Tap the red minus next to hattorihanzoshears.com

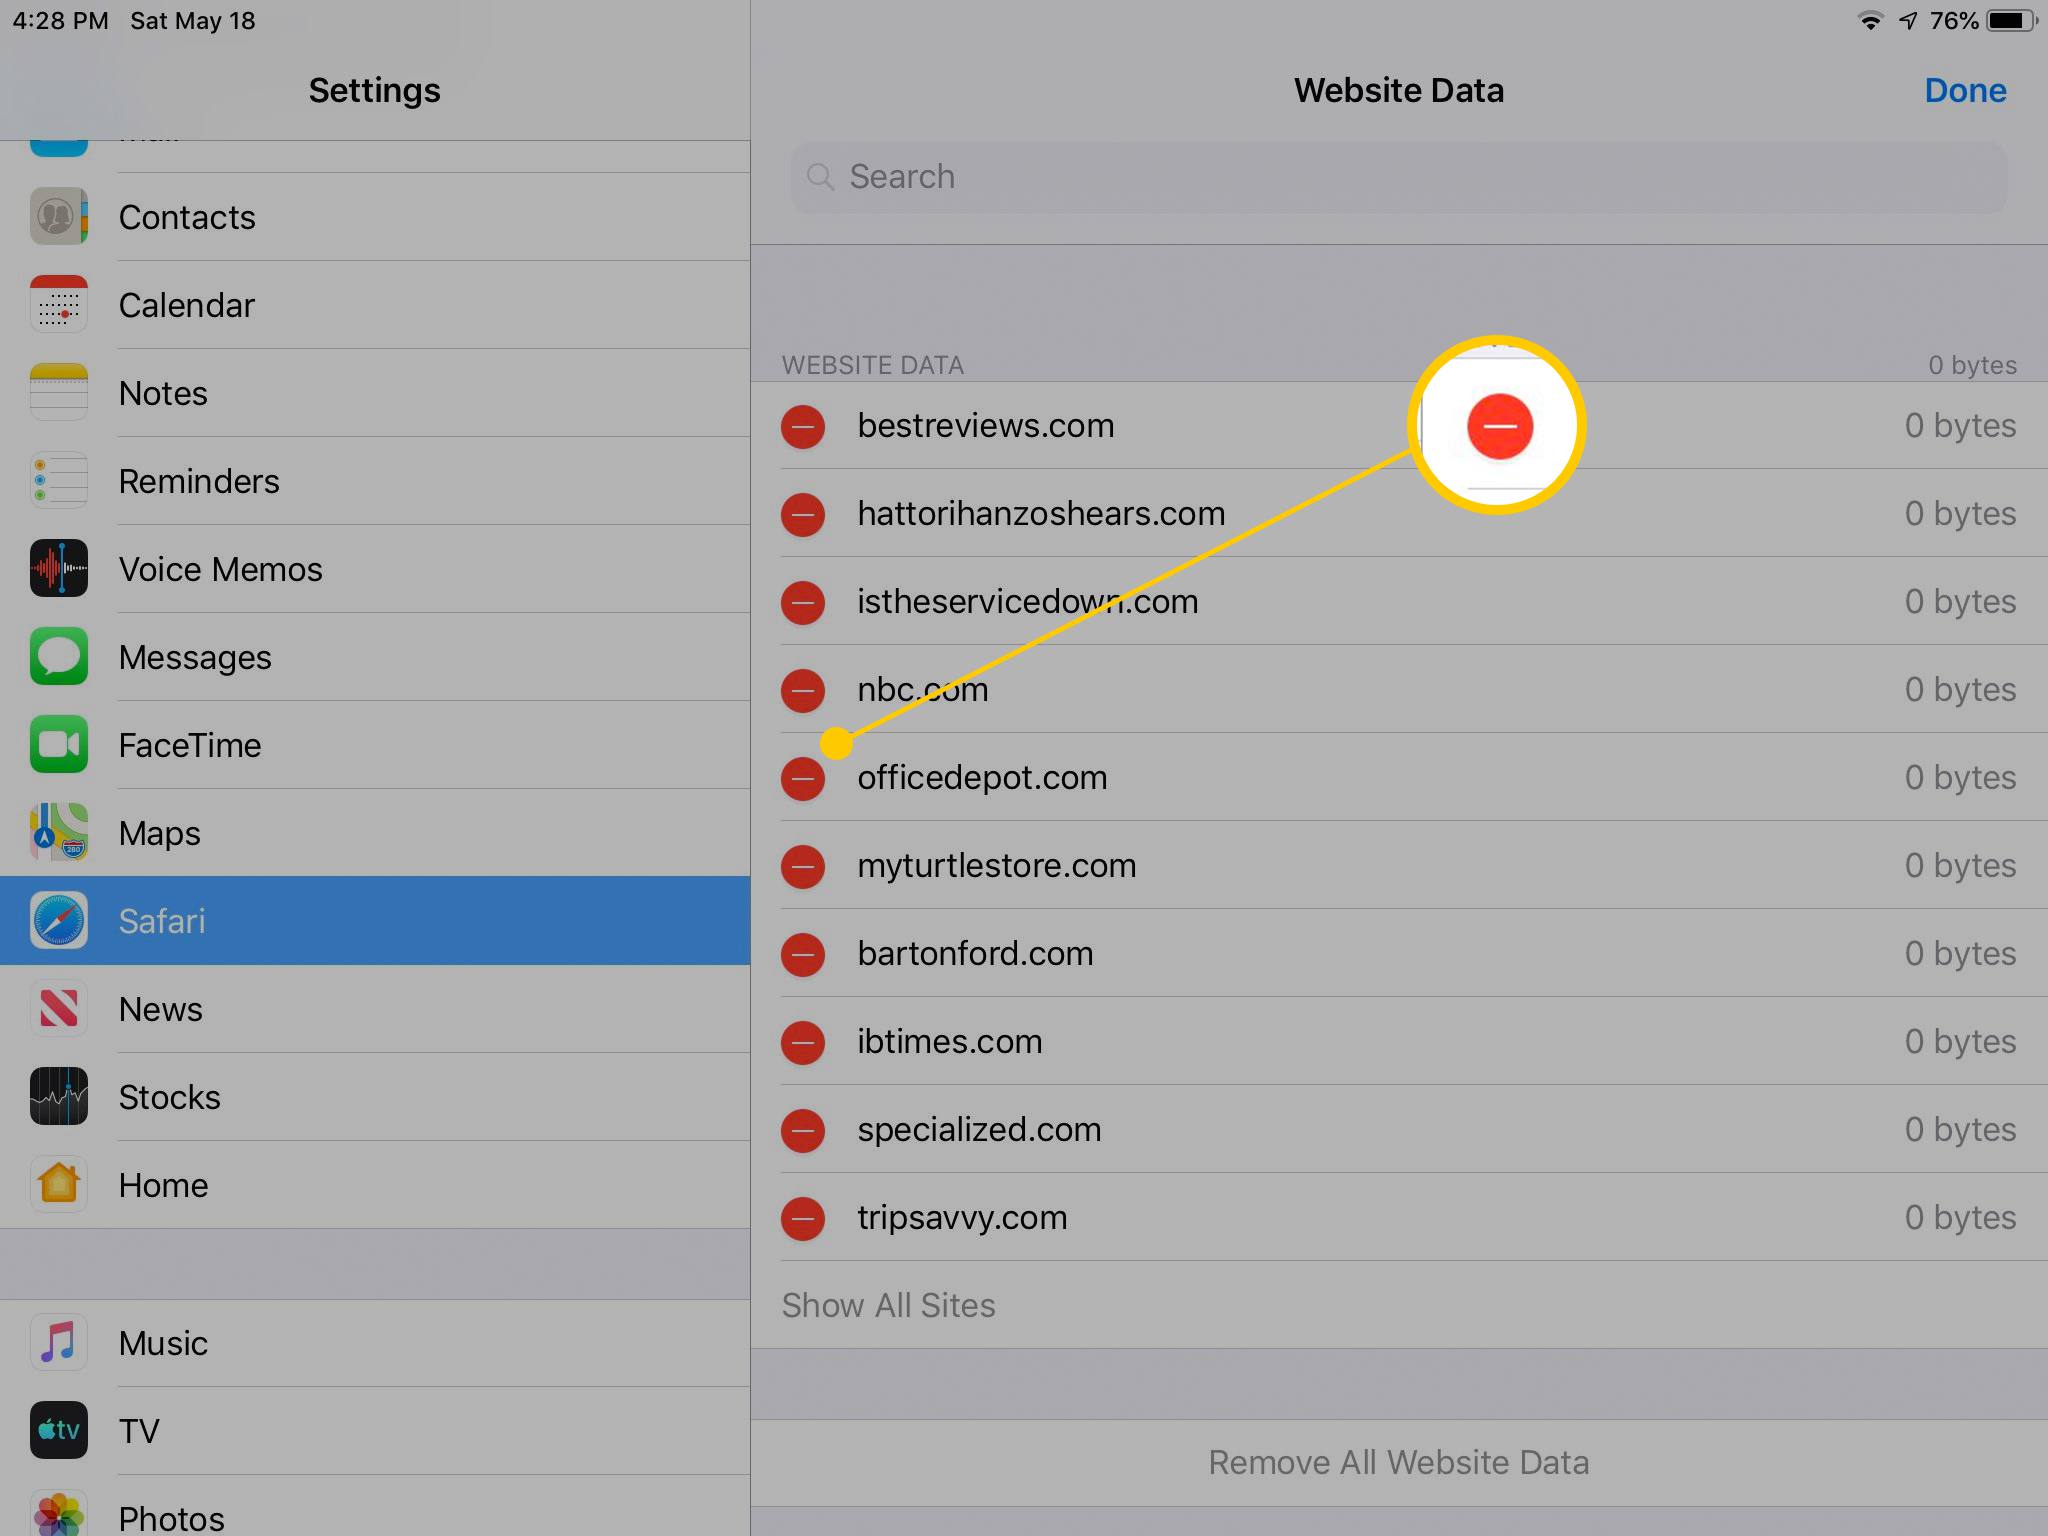803,515
